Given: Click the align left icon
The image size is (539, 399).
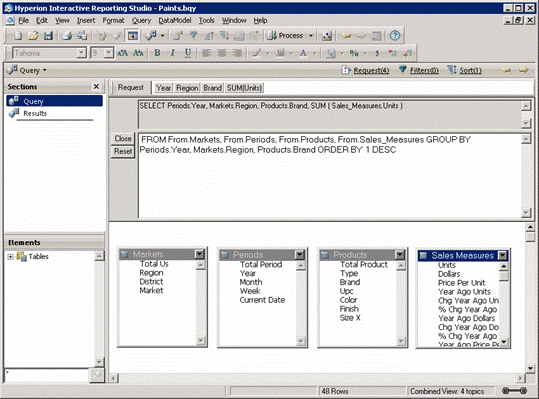Looking at the screenshot, I should point(206,53).
